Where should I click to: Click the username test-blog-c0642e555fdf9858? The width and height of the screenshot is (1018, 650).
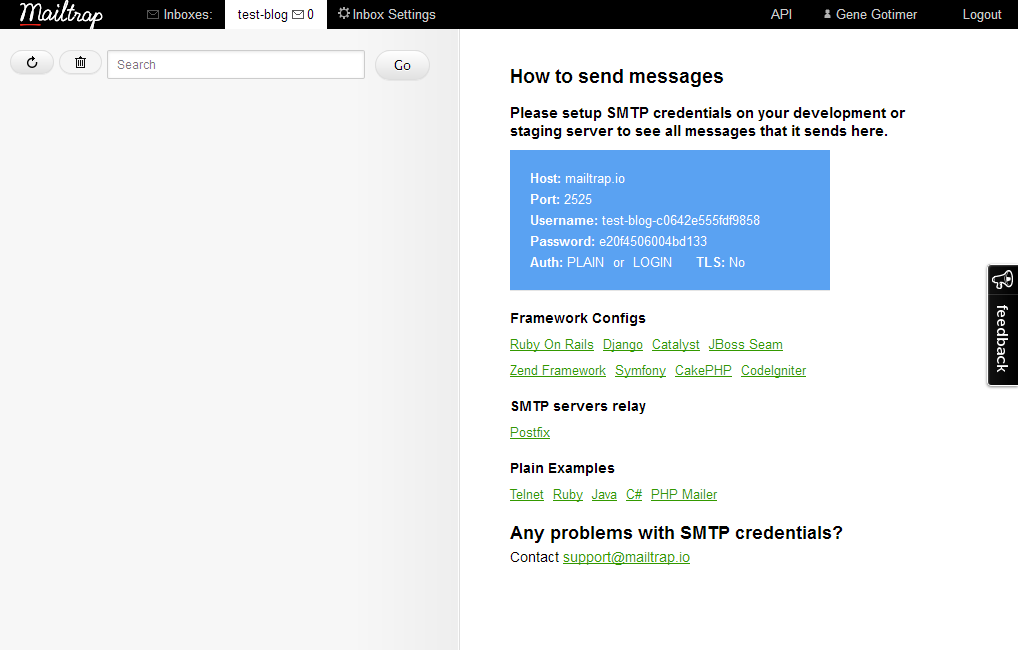(680, 220)
